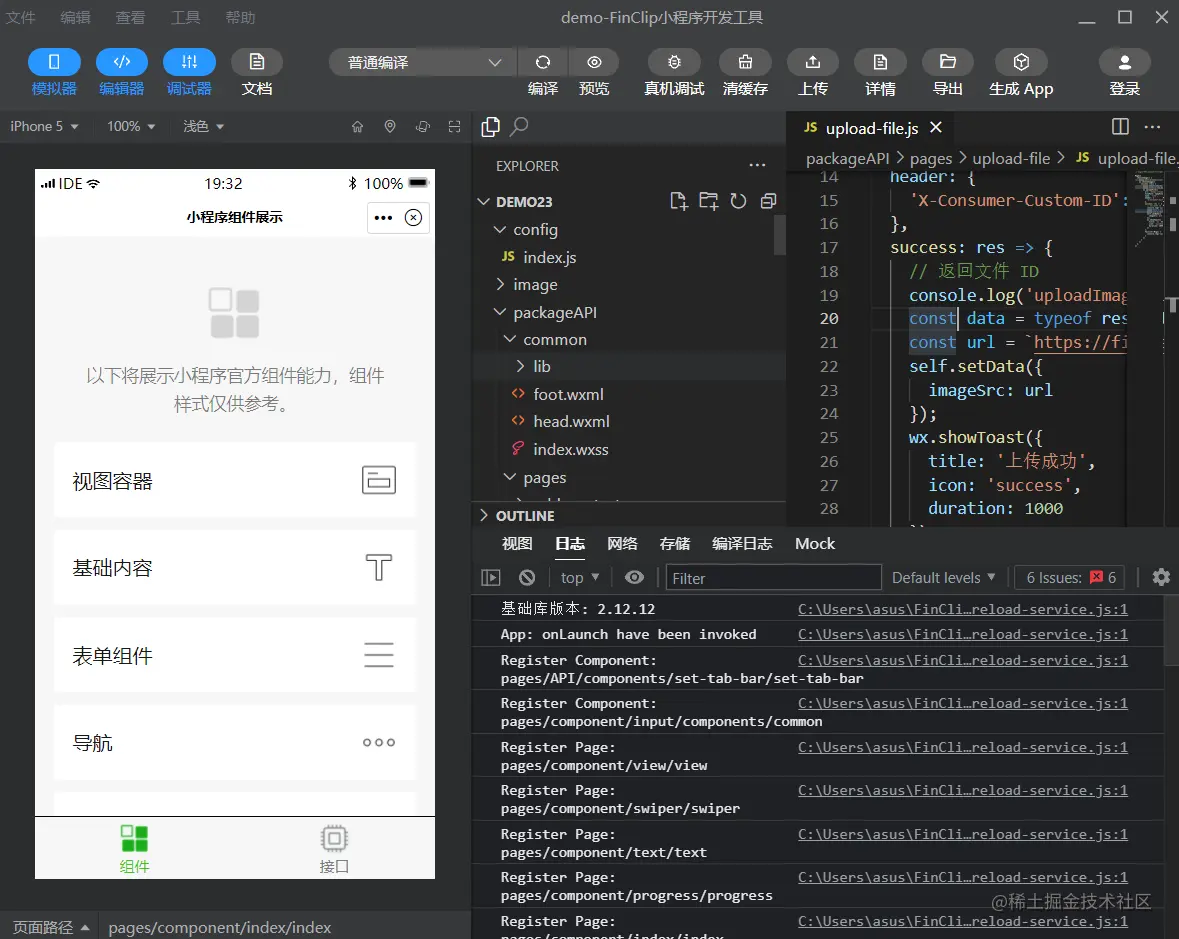Screen dimensions: 1179x939
Task: Open the iPhone 5 device dropdown
Action: pyautogui.click(x=44, y=126)
